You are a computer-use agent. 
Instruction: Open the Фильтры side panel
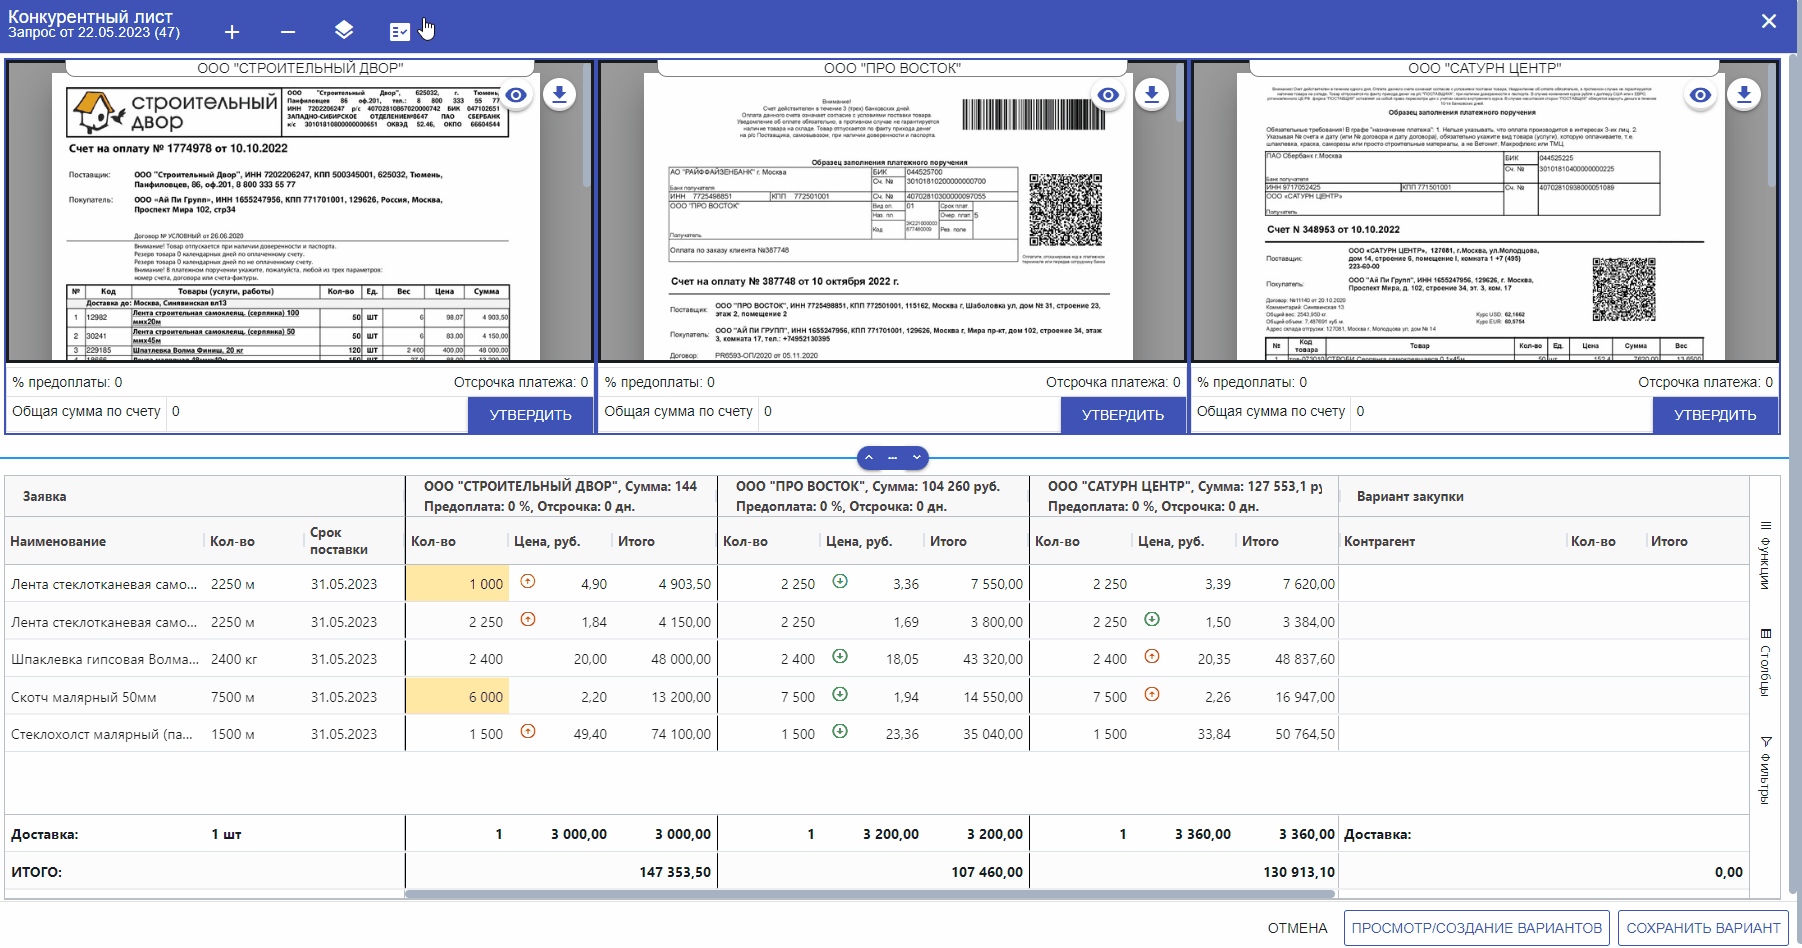tap(1766, 770)
